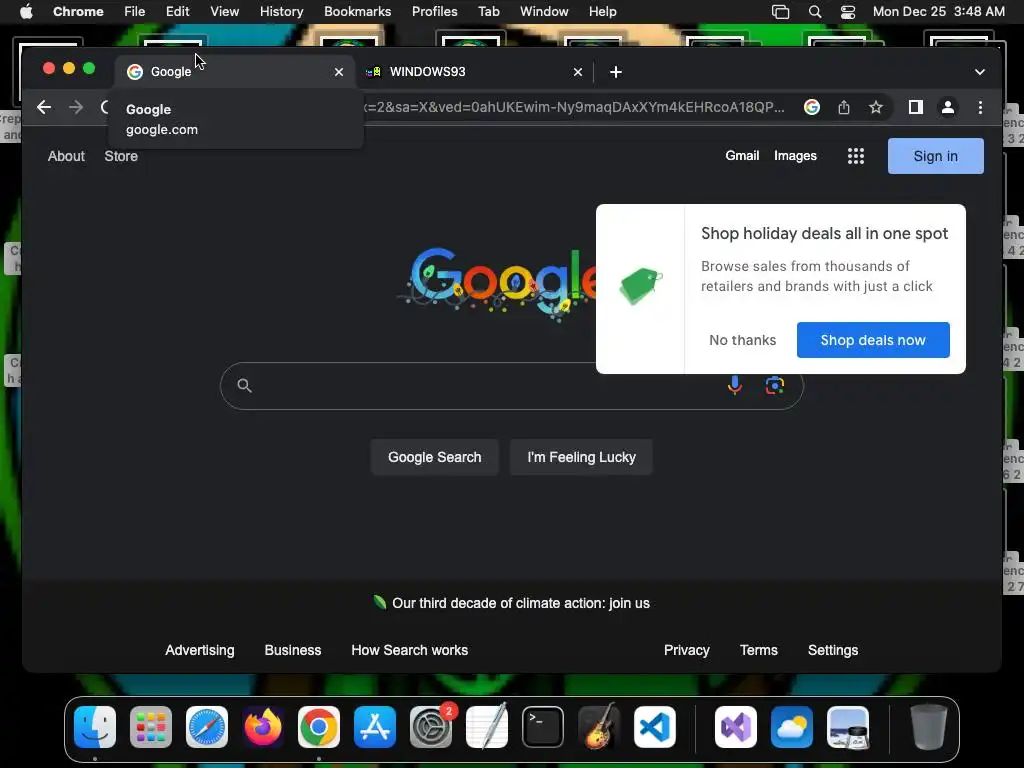Viewport: 1024px width, 768px height.
Task: Click I'm Feeling Lucky
Action: coord(581,457)
